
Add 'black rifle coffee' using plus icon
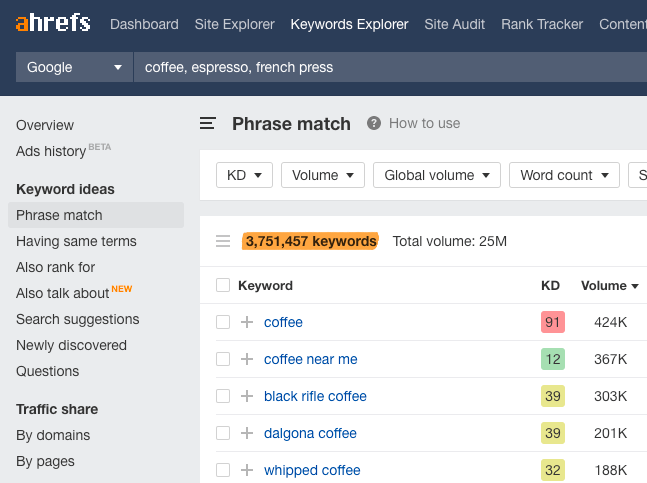pos(247,396)
